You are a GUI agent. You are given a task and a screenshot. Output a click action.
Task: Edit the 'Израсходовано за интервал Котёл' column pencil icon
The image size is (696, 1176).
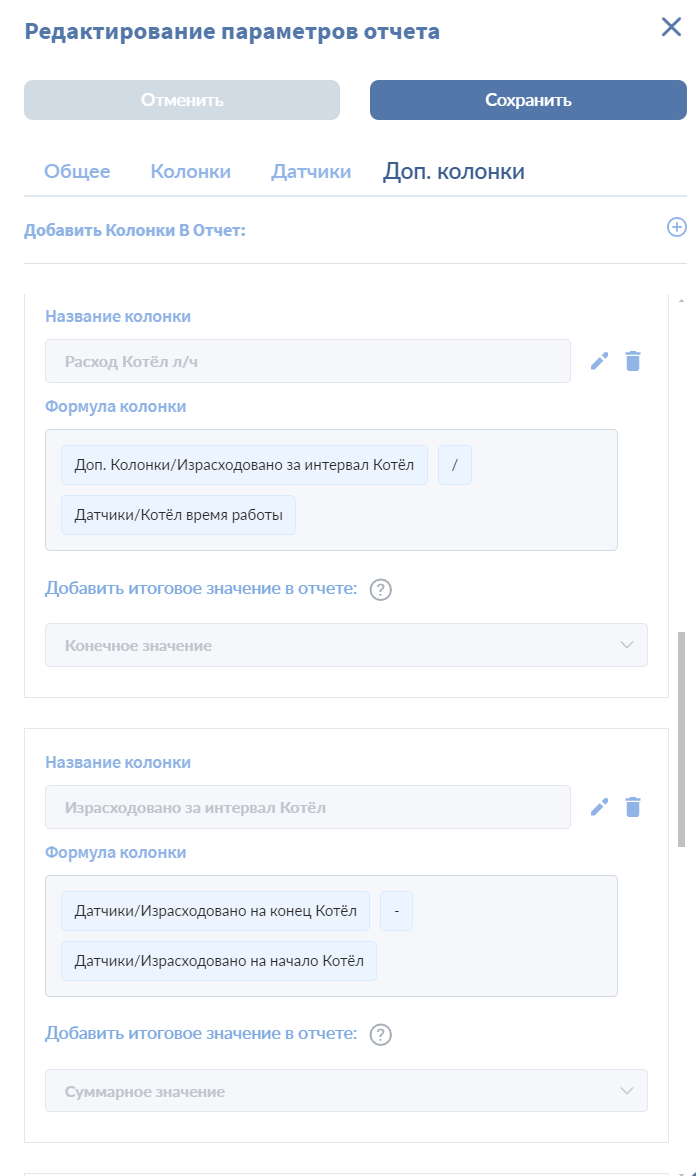click(599, 807)
